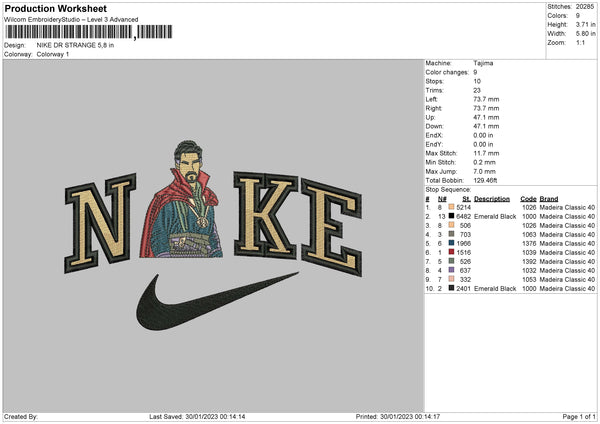Click the 'EndY:' label
The height and width of the screenshot is (424, 600).
click(x=434, y=144)
